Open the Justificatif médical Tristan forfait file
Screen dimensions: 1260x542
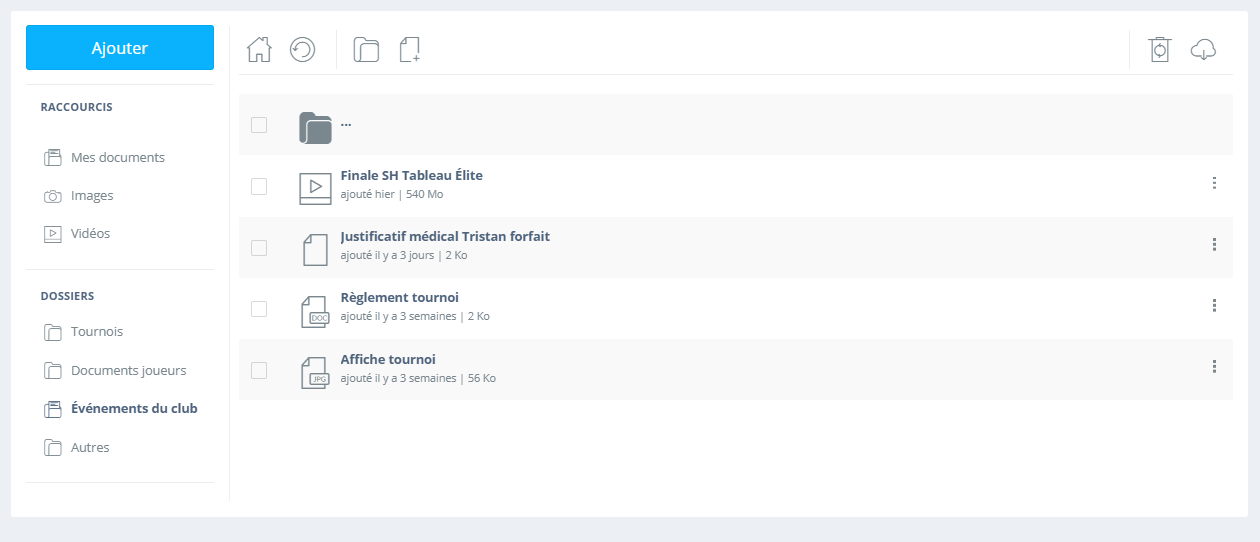tap(445, 237)
